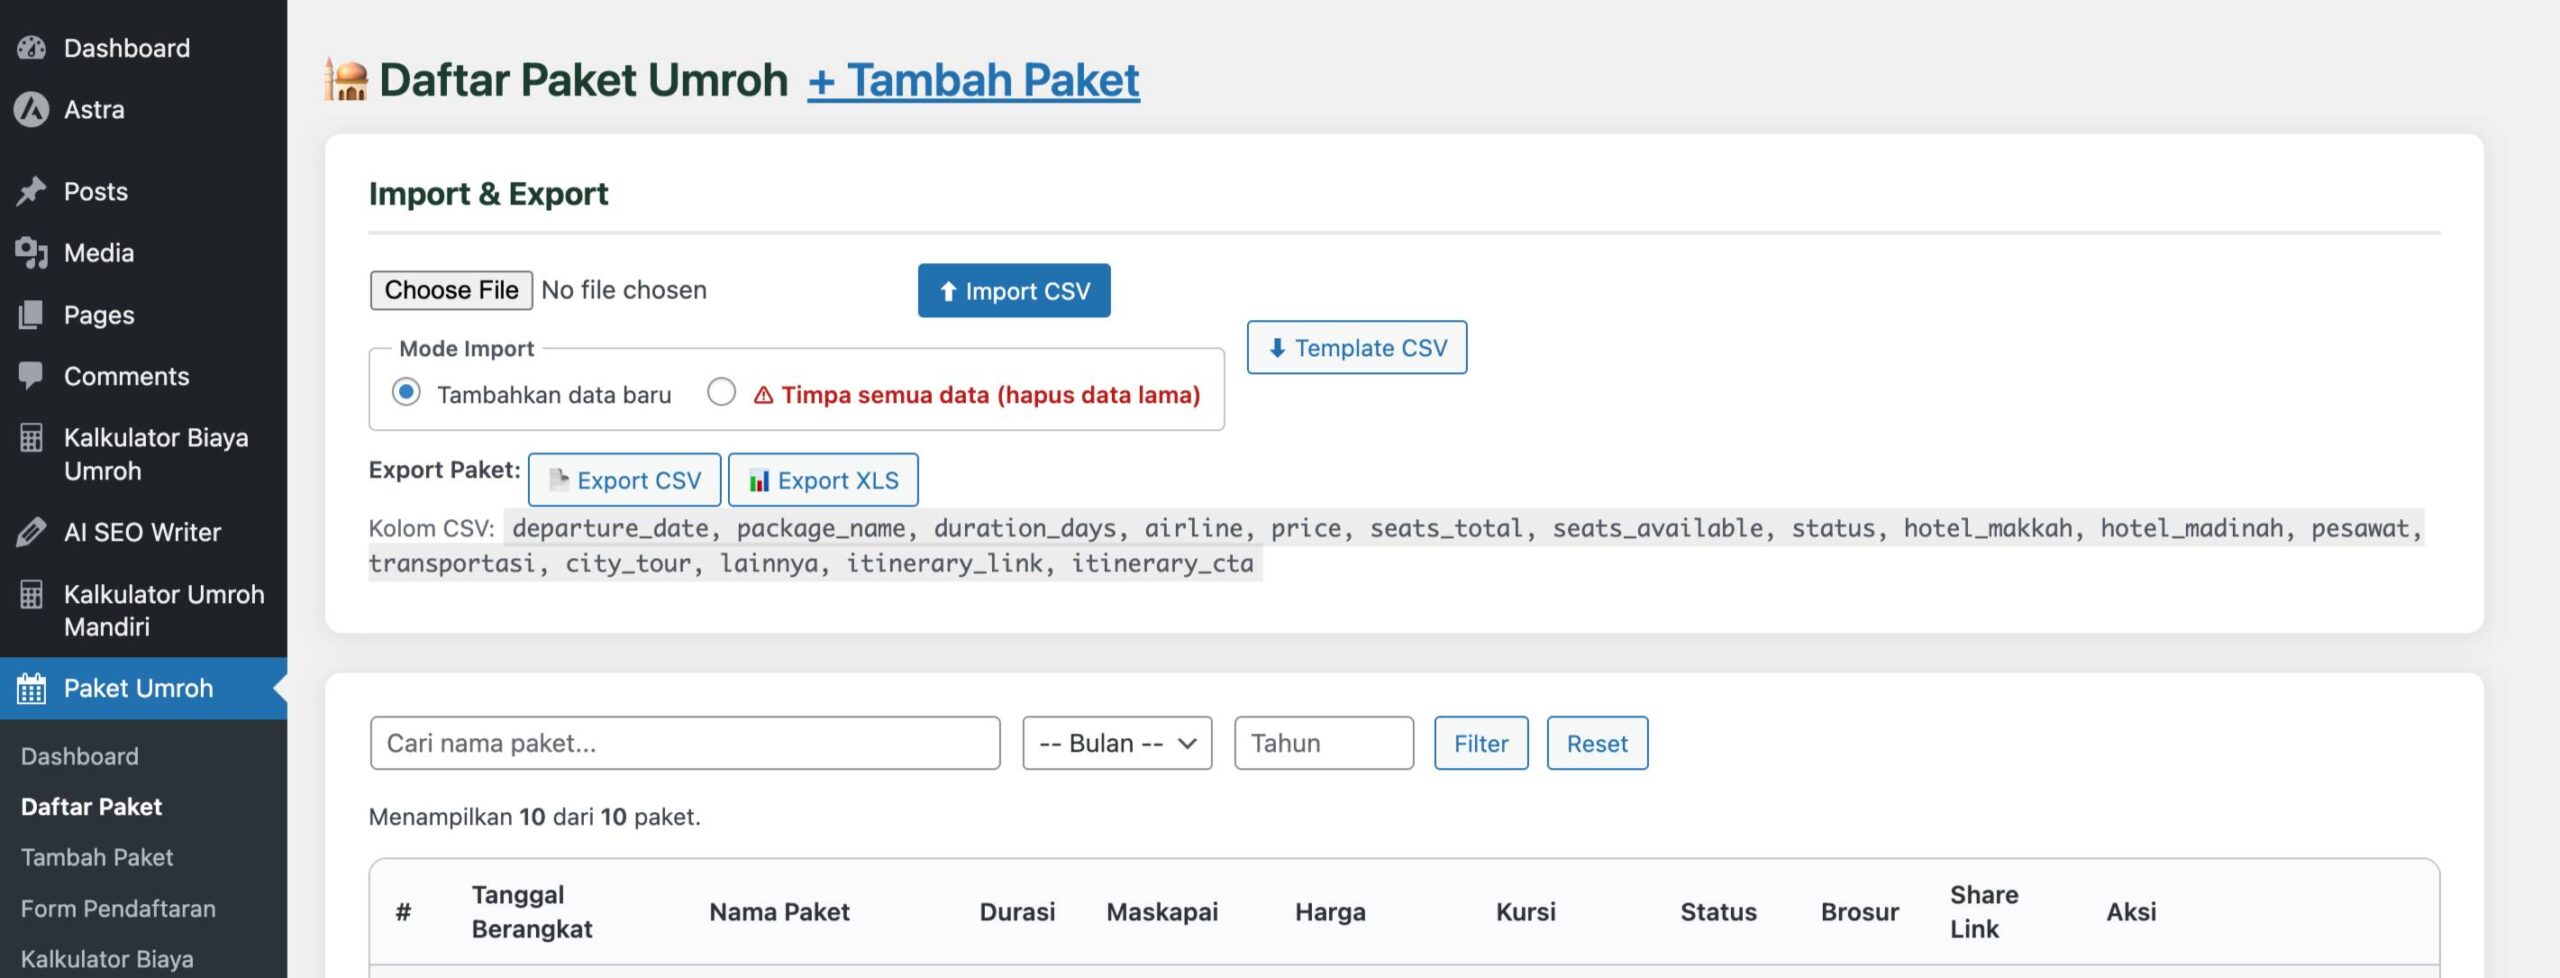Click the Harga column header
Image resolution: width=2560 pixels, height=978 pixels.
coord(1330,912)
